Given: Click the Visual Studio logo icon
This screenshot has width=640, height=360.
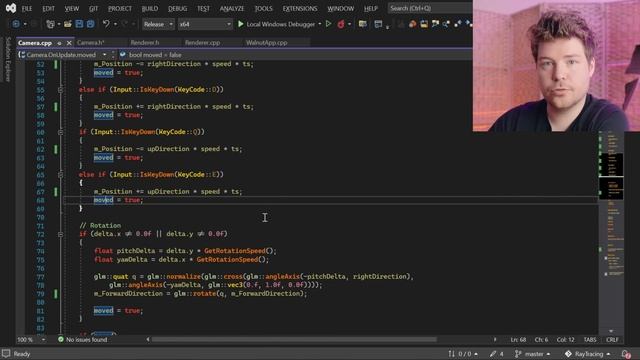Looking at the screenshot, I should 11,8.
